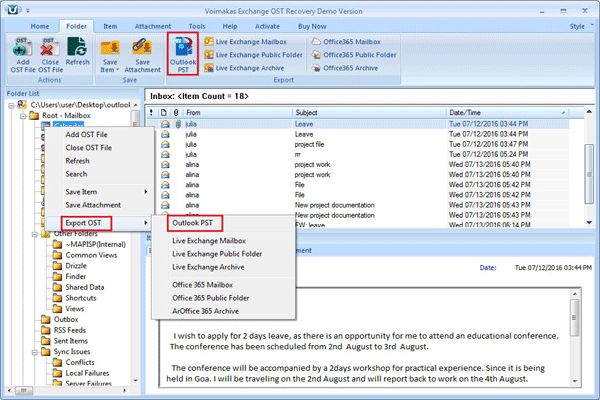This screenshot has height=400, width=600.
Task: Choose Close OST File in context menu
Action: pos(99,148)
